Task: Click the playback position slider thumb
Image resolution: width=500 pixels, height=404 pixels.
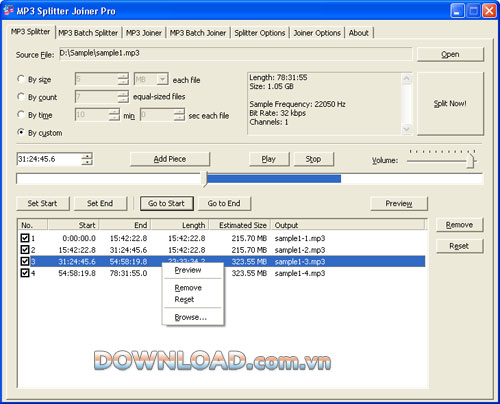Action: pos(204,179)
